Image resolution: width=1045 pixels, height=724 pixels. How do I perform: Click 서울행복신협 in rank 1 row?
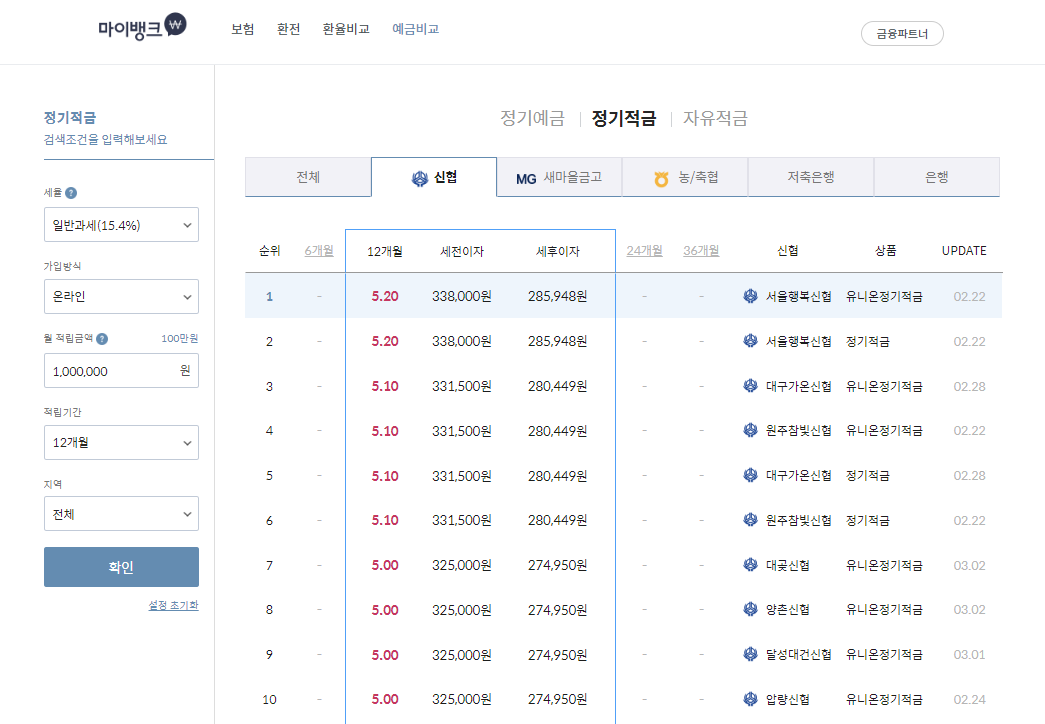pos(798,296)
